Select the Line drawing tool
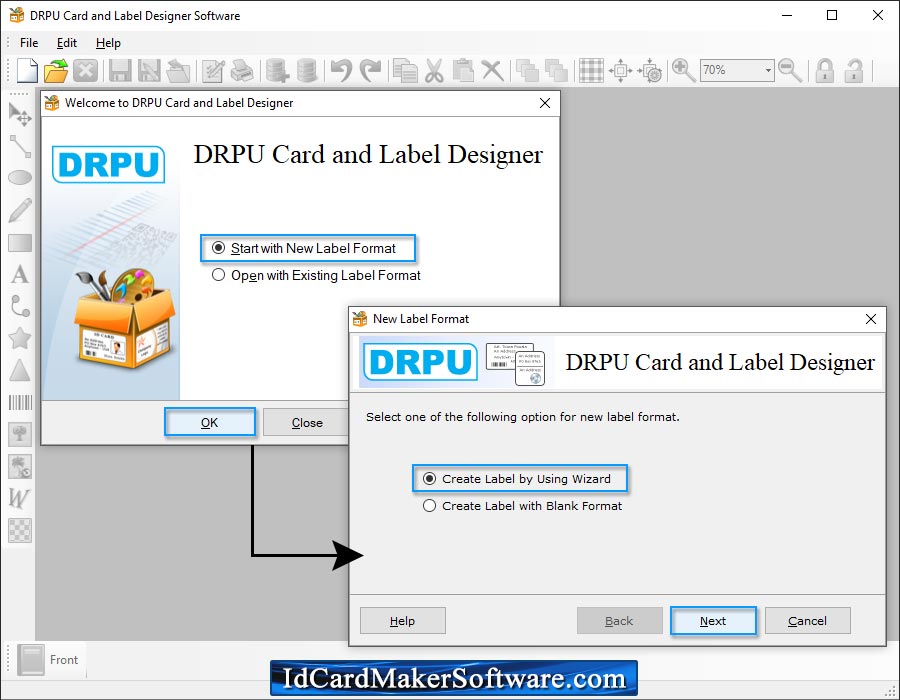This screenshot has width=900, height=700. click(20, 146)
